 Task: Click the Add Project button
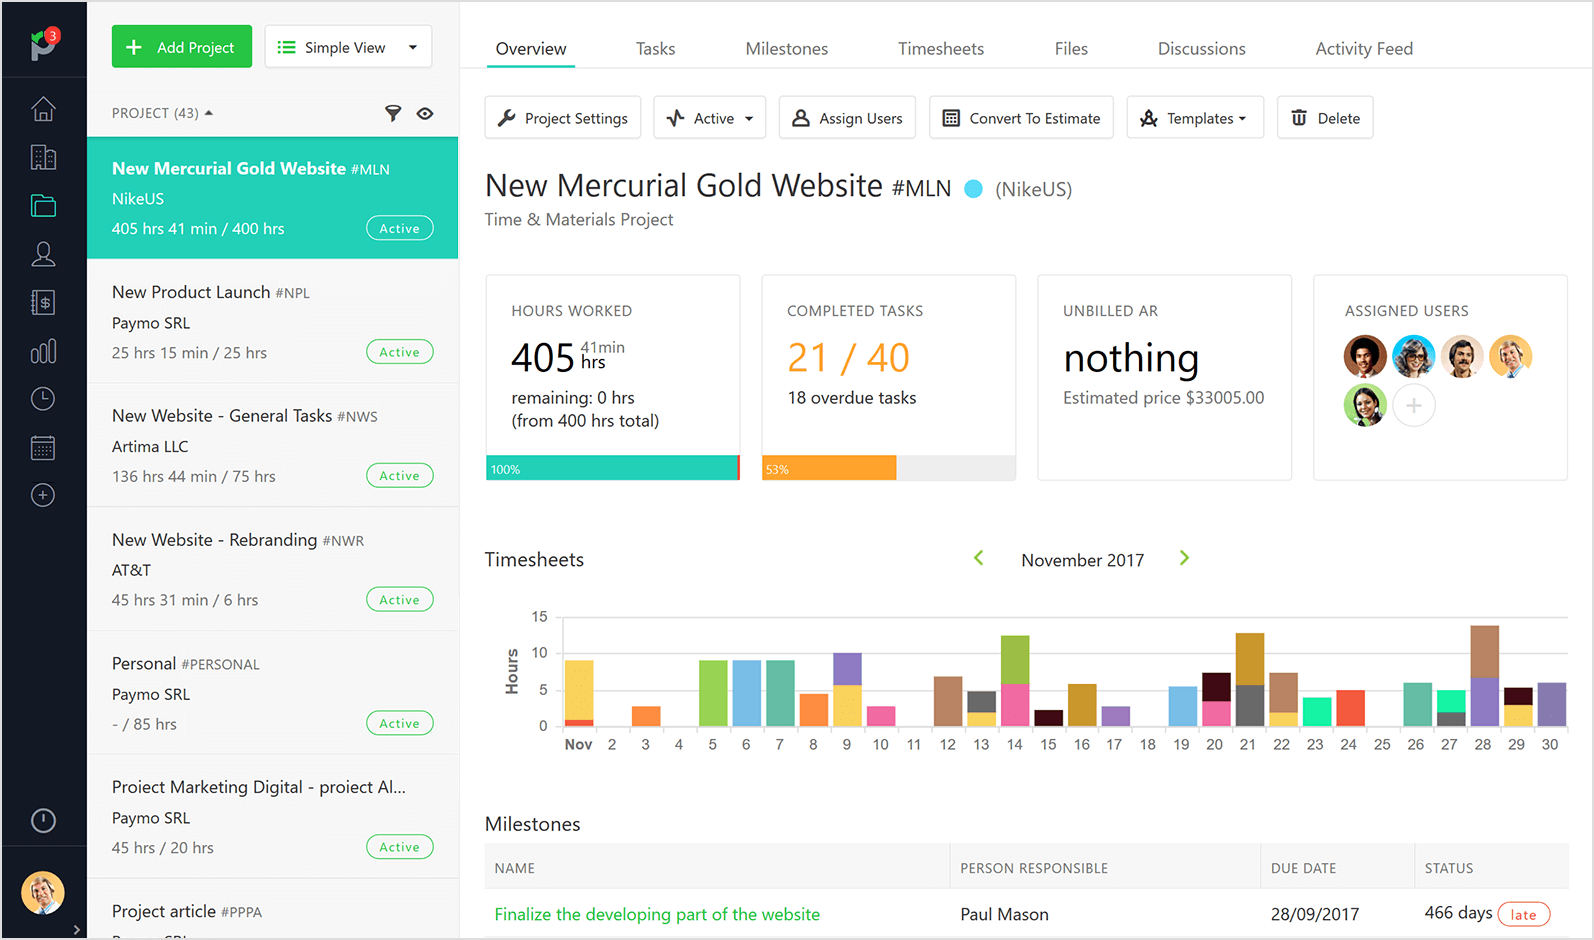(x=182, y=47)
